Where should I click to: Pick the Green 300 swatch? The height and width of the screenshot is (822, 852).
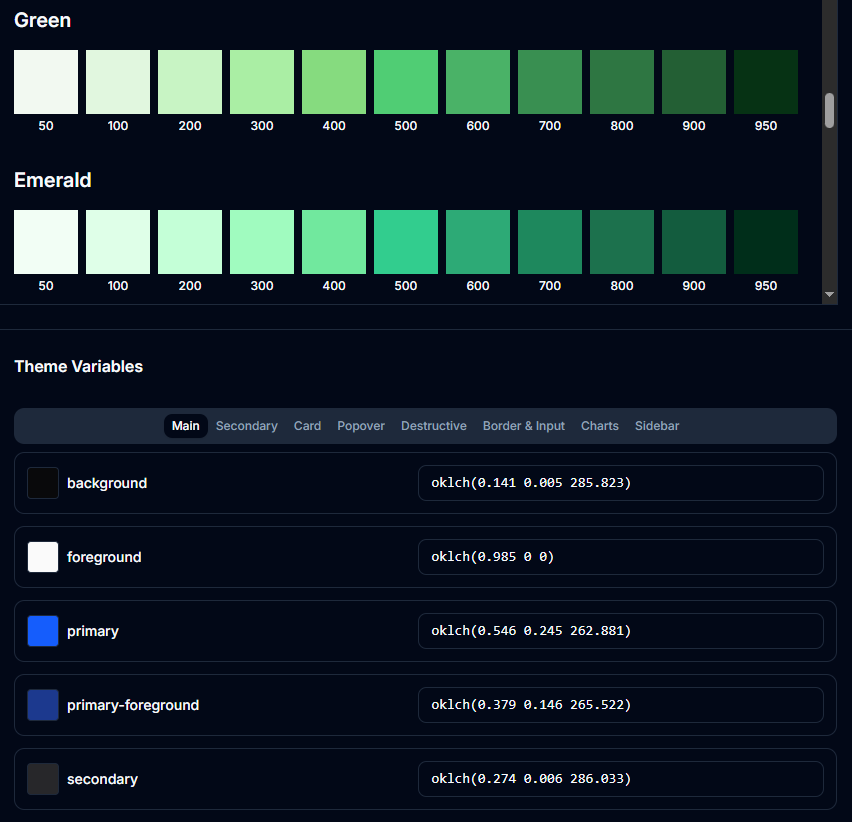tap(262, 82)
